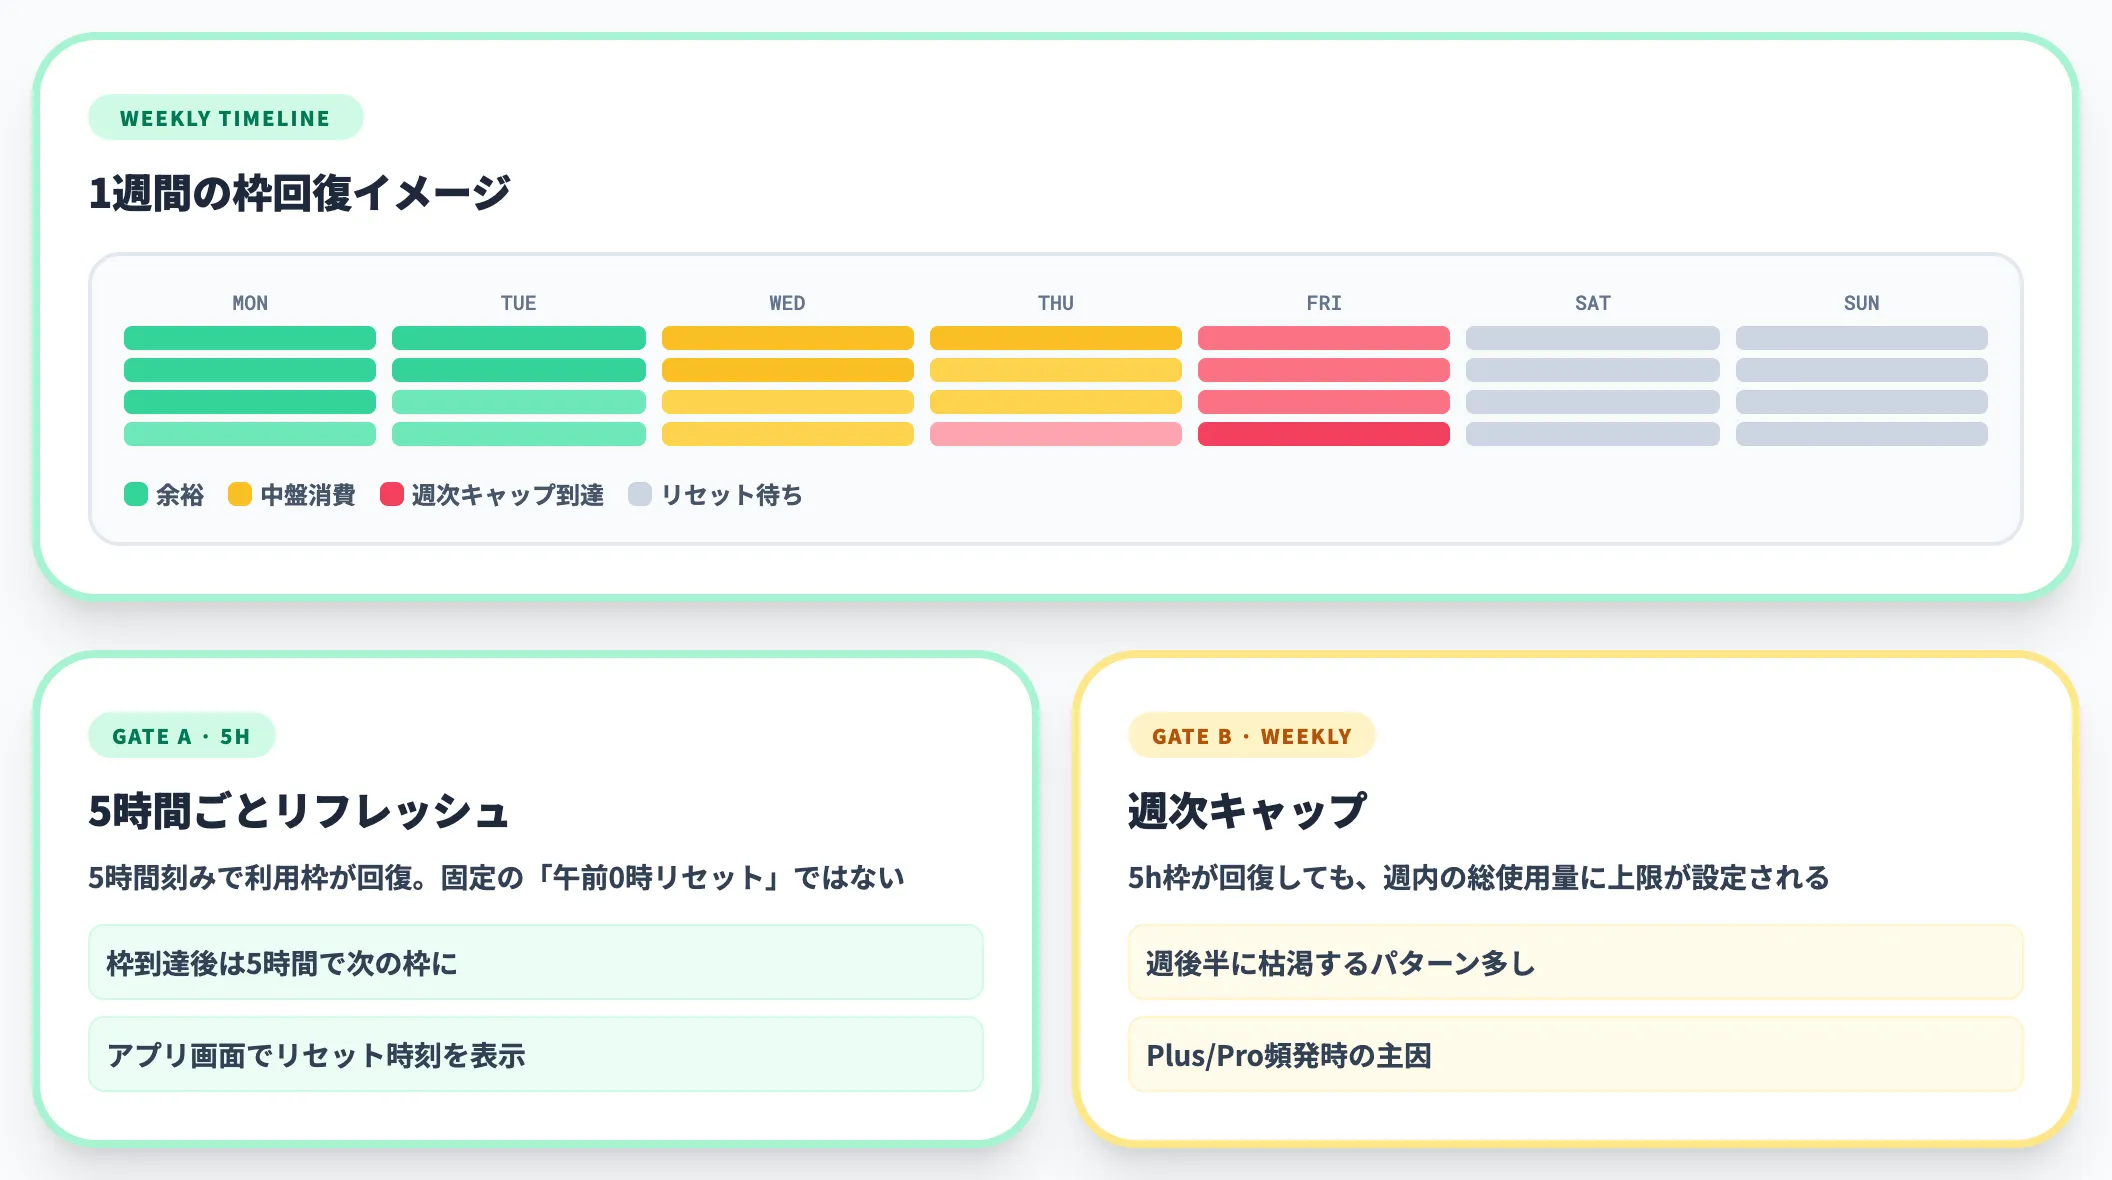Click the WEEKLY TIMELINE badge
Viewport: 2112px width, 1180px height.
pyautogui.click(x=225, y=118)
